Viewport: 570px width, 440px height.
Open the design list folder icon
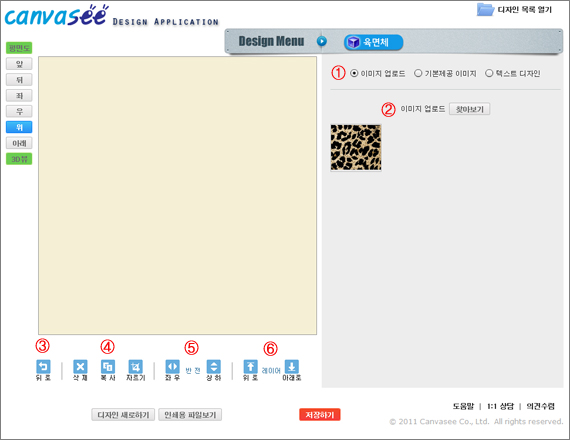click(x=485, y=9)
